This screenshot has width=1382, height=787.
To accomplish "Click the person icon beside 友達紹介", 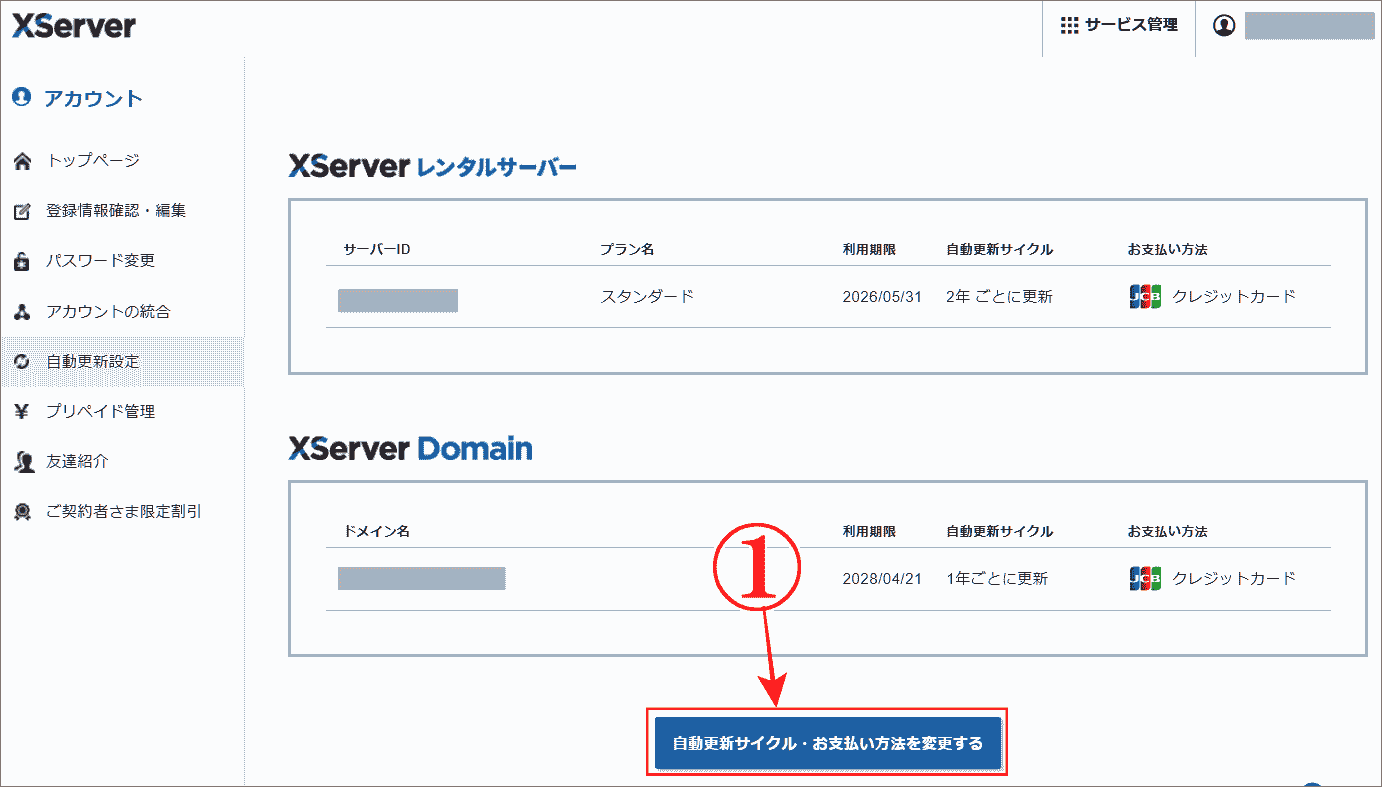I will point(23,460).
